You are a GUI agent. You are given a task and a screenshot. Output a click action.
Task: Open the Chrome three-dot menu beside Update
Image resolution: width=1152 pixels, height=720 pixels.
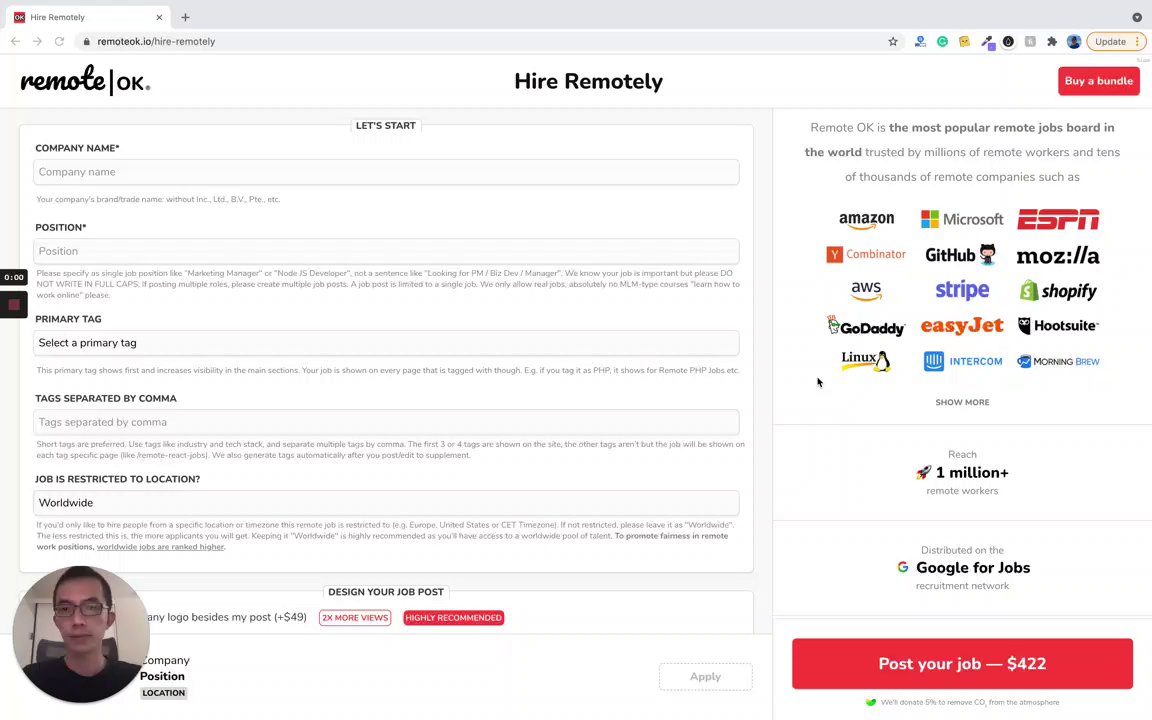coord(1138,42)
